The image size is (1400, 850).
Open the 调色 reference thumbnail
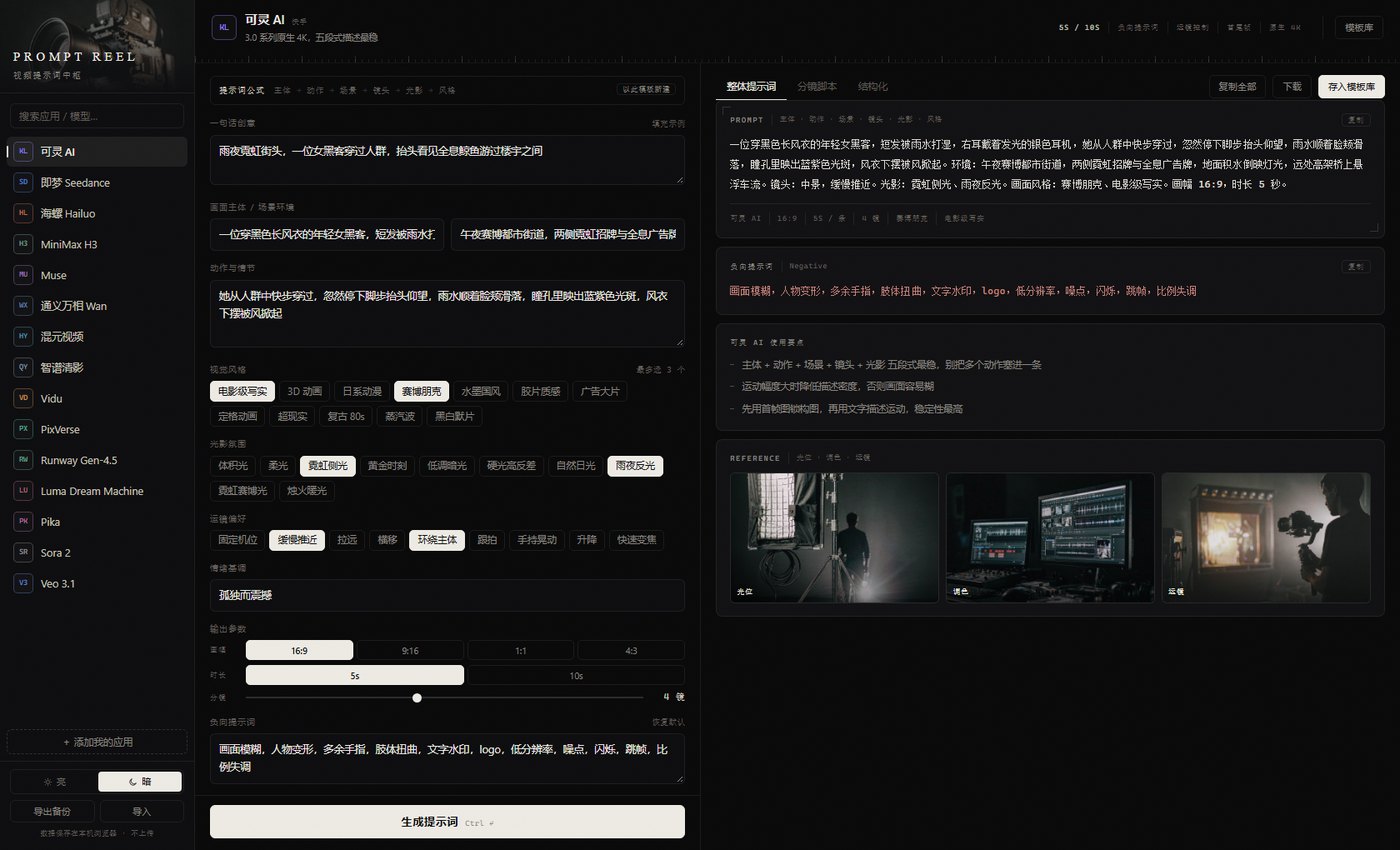coord(1050,538)
